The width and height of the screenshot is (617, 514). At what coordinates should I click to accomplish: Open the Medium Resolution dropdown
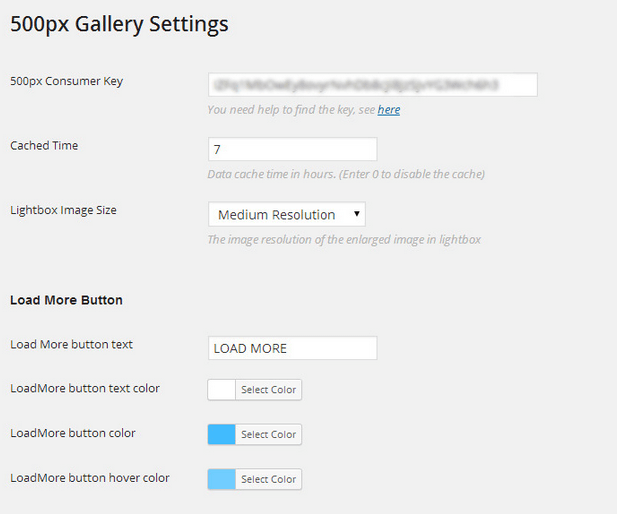tap(286, 214)
